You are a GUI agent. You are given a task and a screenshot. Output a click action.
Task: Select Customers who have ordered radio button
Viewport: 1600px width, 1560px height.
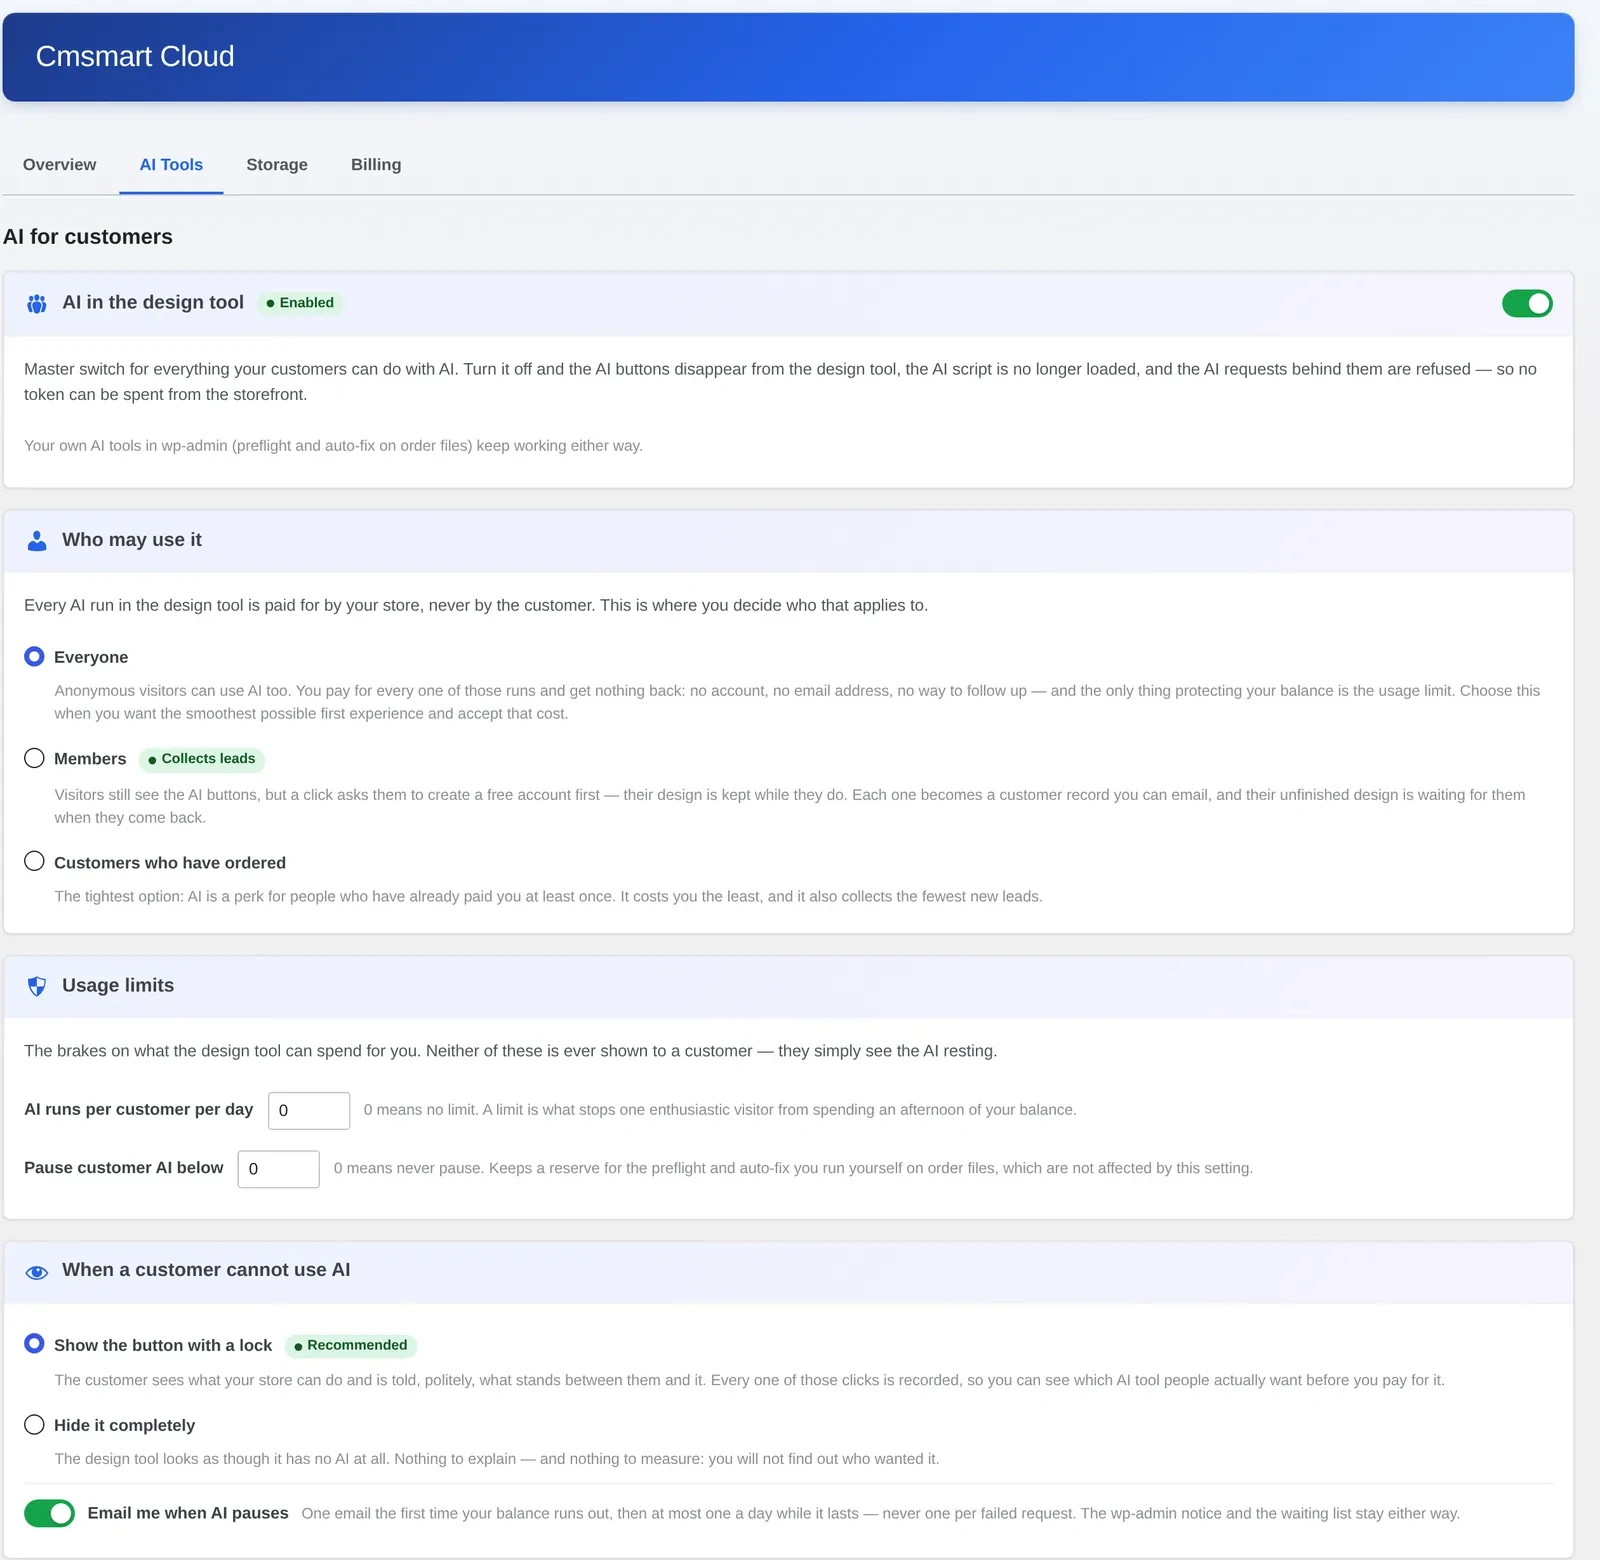coord(34,861)
